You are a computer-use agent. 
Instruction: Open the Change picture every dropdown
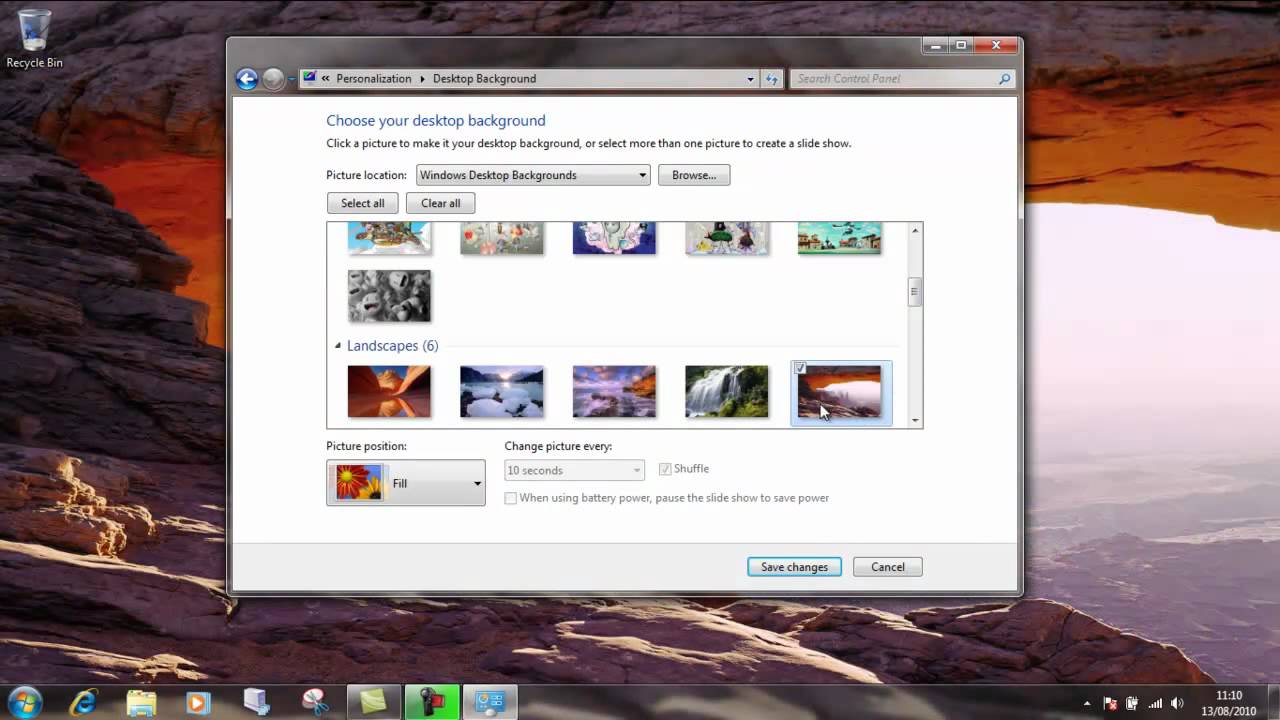(574, 470)
